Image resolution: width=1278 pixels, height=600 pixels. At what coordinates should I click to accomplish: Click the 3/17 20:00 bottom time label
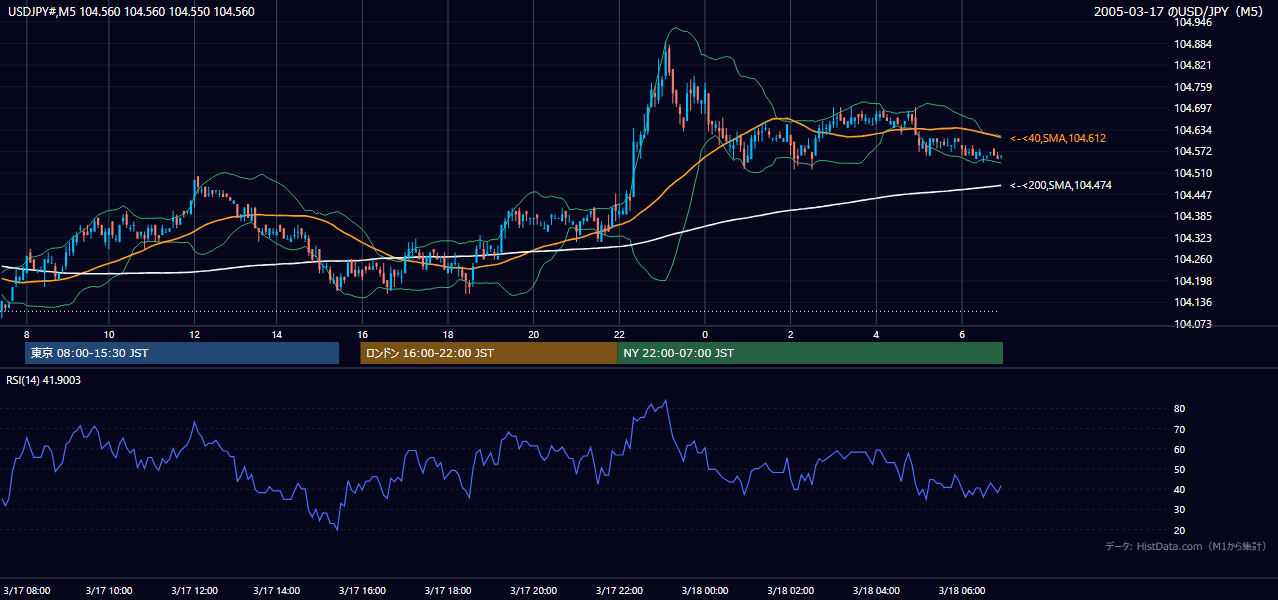533,590
